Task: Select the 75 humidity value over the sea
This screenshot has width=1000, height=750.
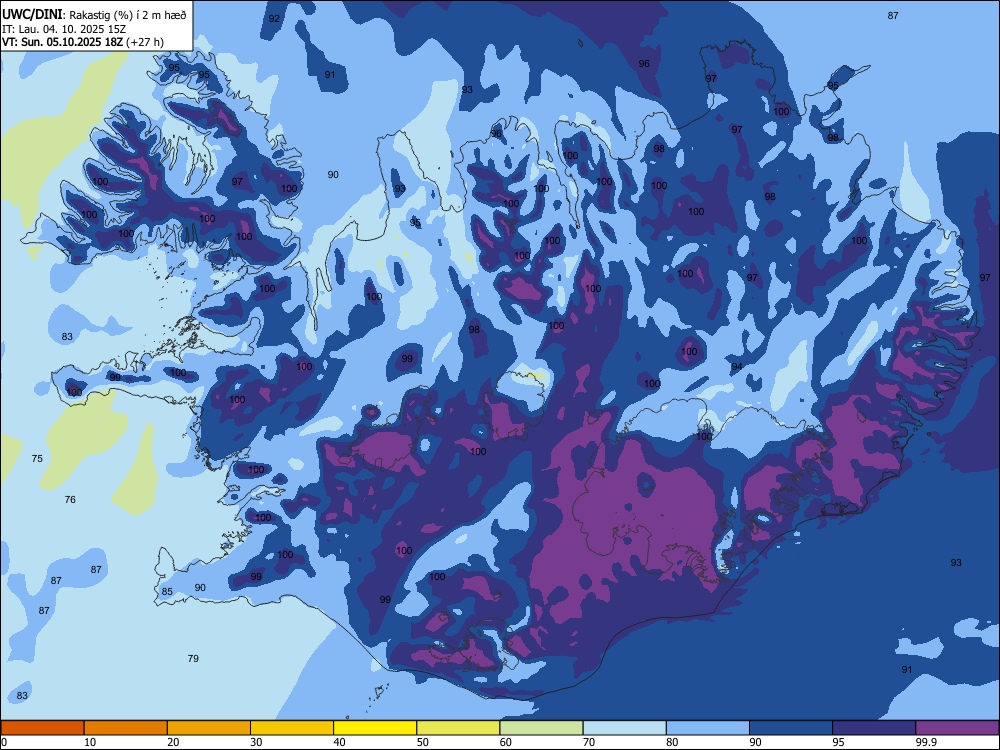Action: pyautogui.click(x=37, y=459)
